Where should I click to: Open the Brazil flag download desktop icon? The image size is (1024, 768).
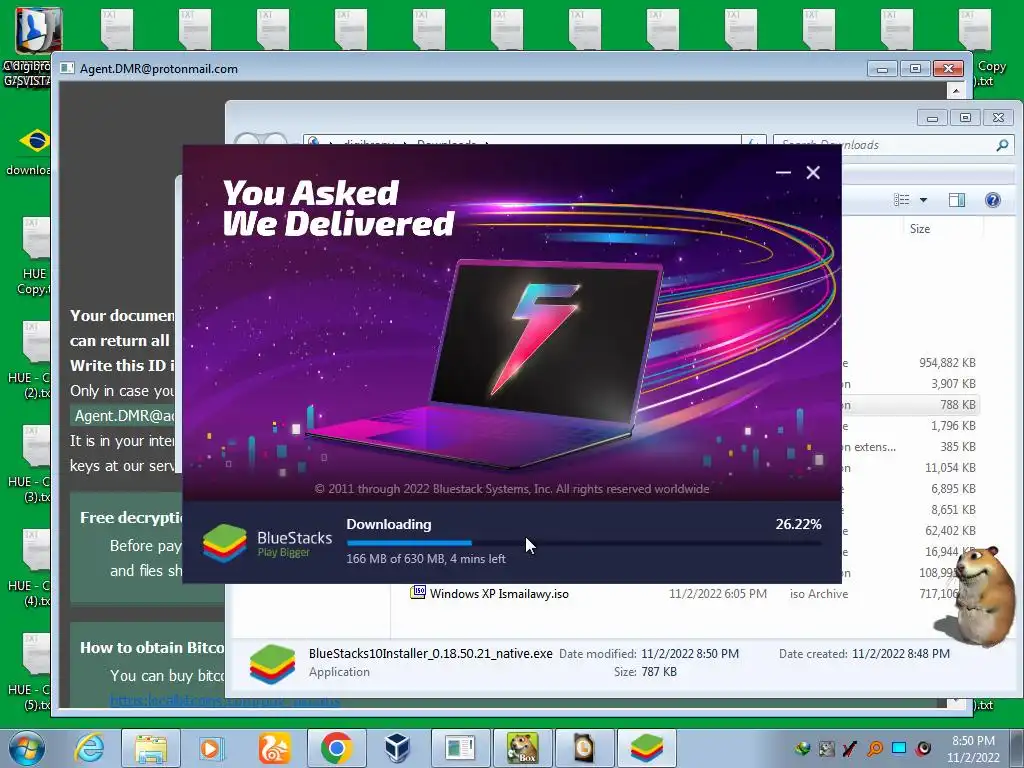[x=34, y=141]
